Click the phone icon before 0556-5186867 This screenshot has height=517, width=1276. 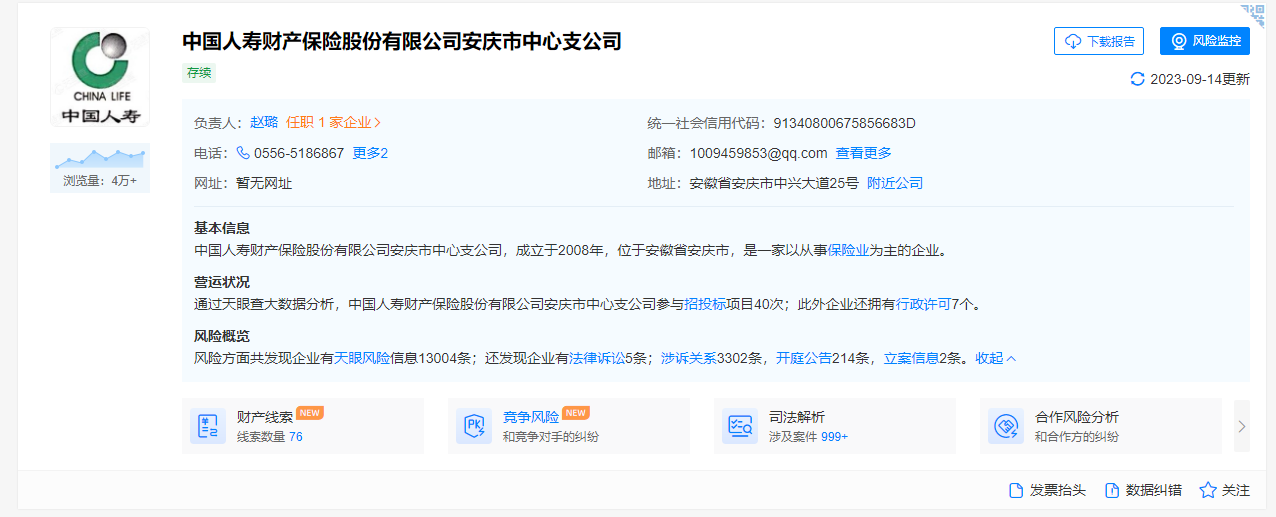[x=243, y=153]
